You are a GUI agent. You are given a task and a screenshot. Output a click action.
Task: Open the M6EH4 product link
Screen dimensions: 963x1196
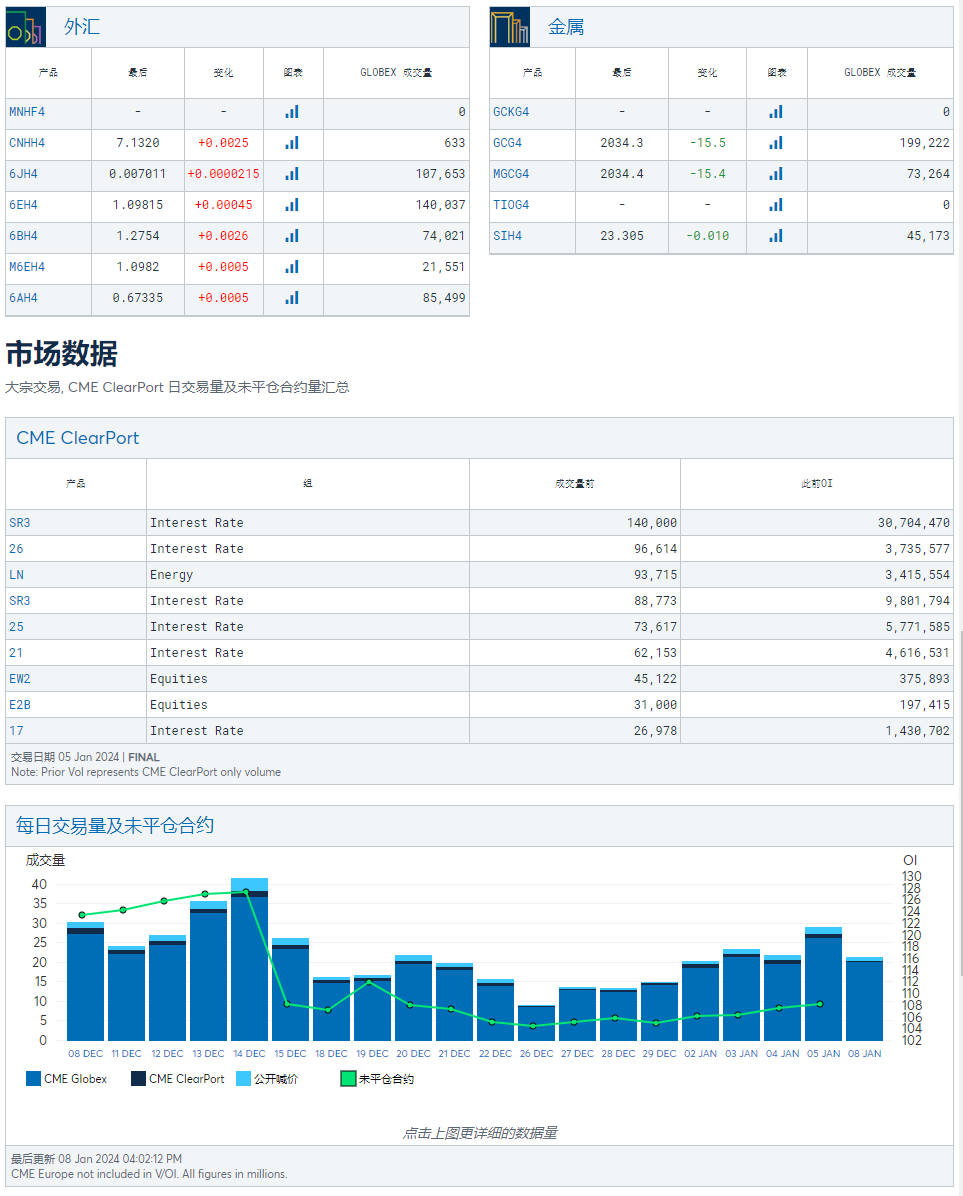coord(27,267)
